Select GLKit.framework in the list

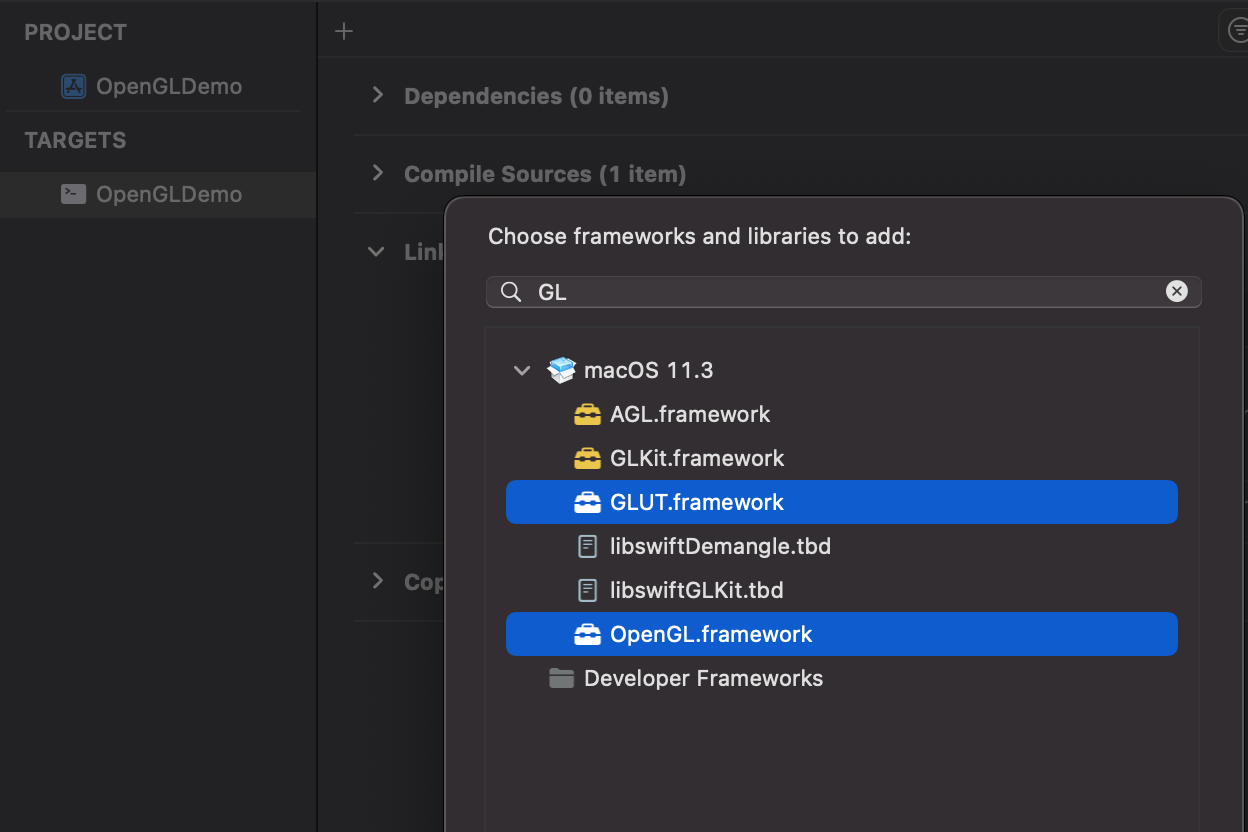pyautogui.click(x=697, y=458)
